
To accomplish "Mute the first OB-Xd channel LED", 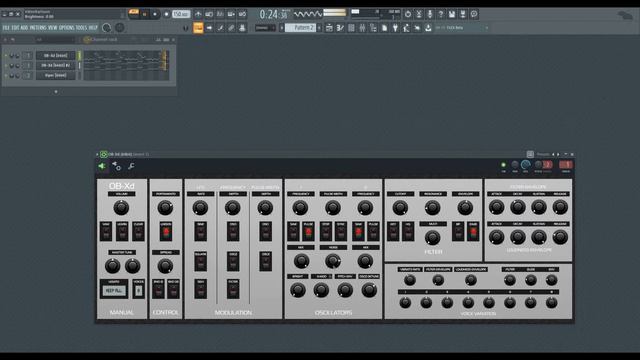I will tap(6, 55).
